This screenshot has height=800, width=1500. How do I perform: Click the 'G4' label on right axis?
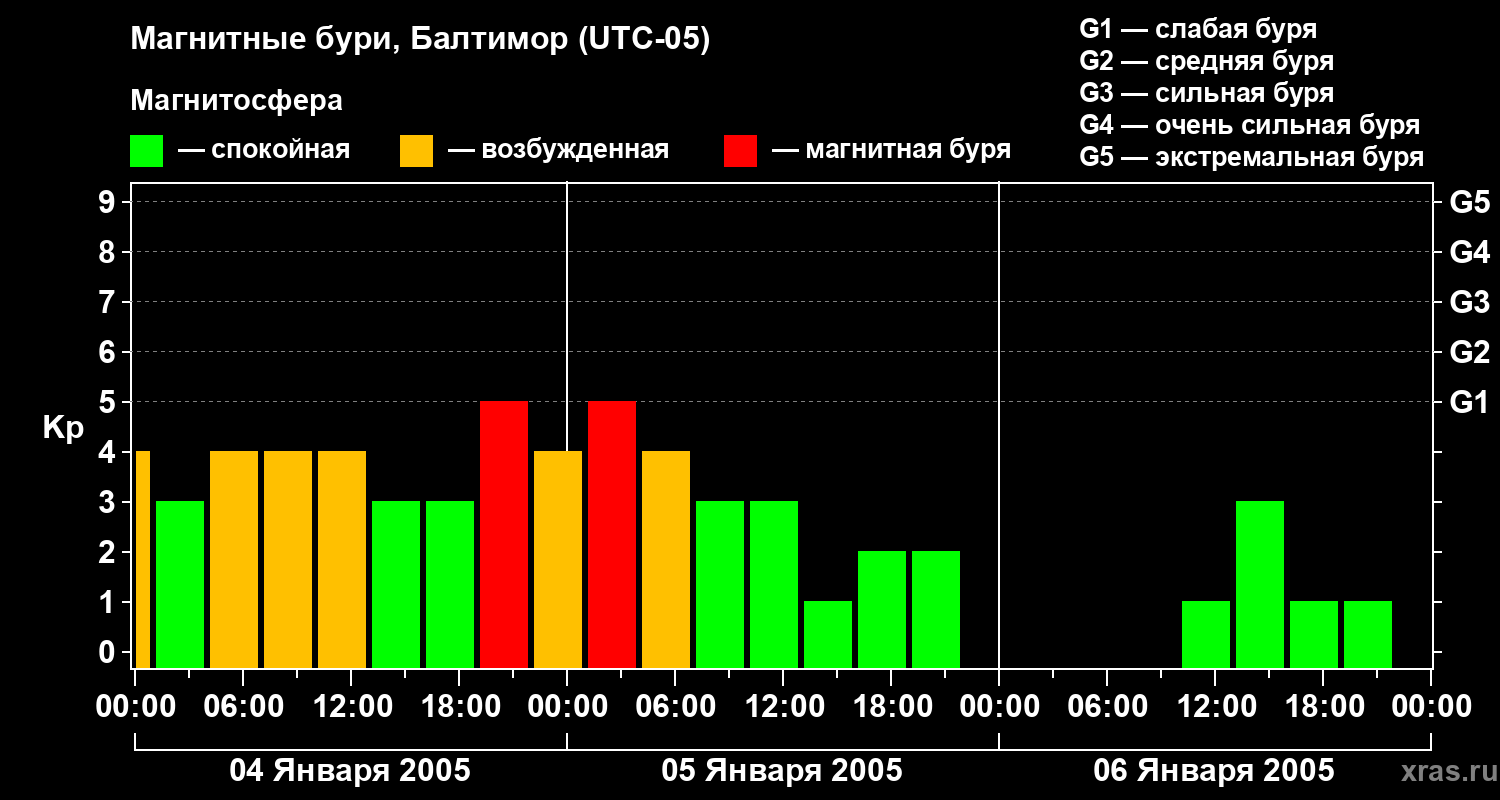(x=1469, y=252)
